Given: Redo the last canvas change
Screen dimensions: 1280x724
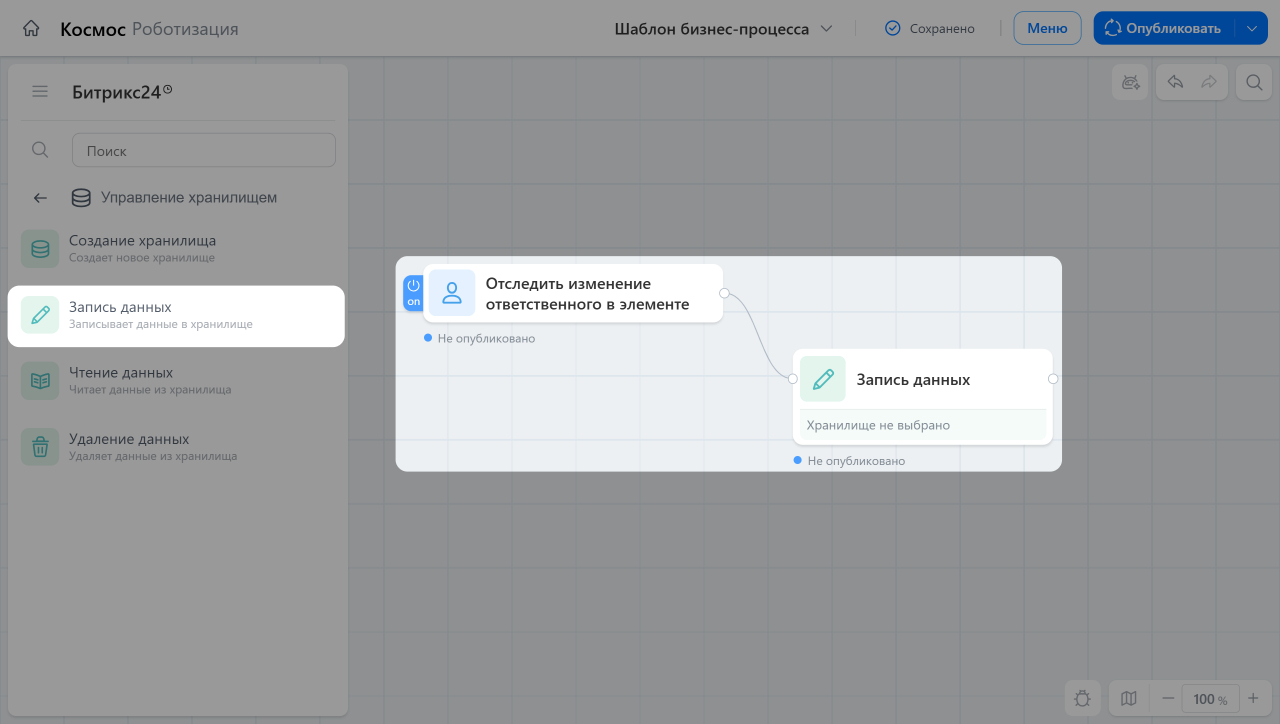Looking at the screenshot, I should coord(1208,82).
